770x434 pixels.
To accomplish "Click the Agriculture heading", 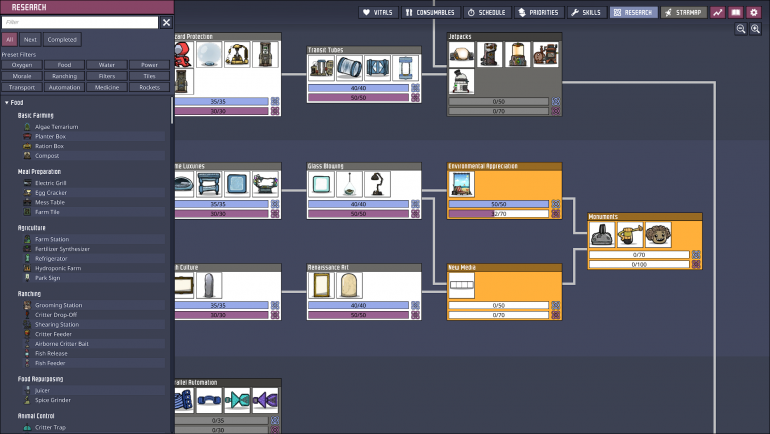I will click(x=31, y=228).
